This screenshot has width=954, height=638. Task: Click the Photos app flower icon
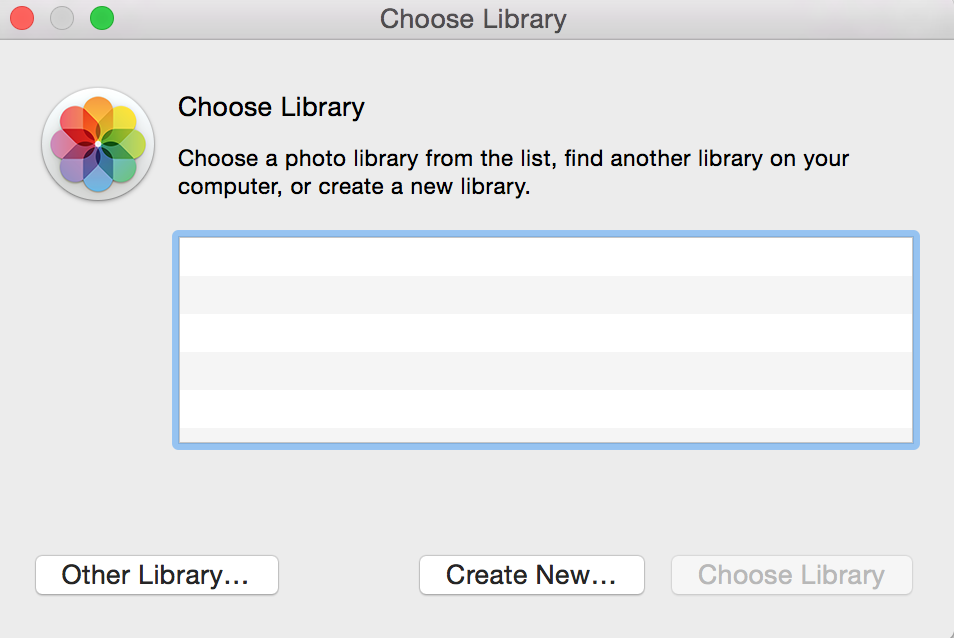click(98, 145)
